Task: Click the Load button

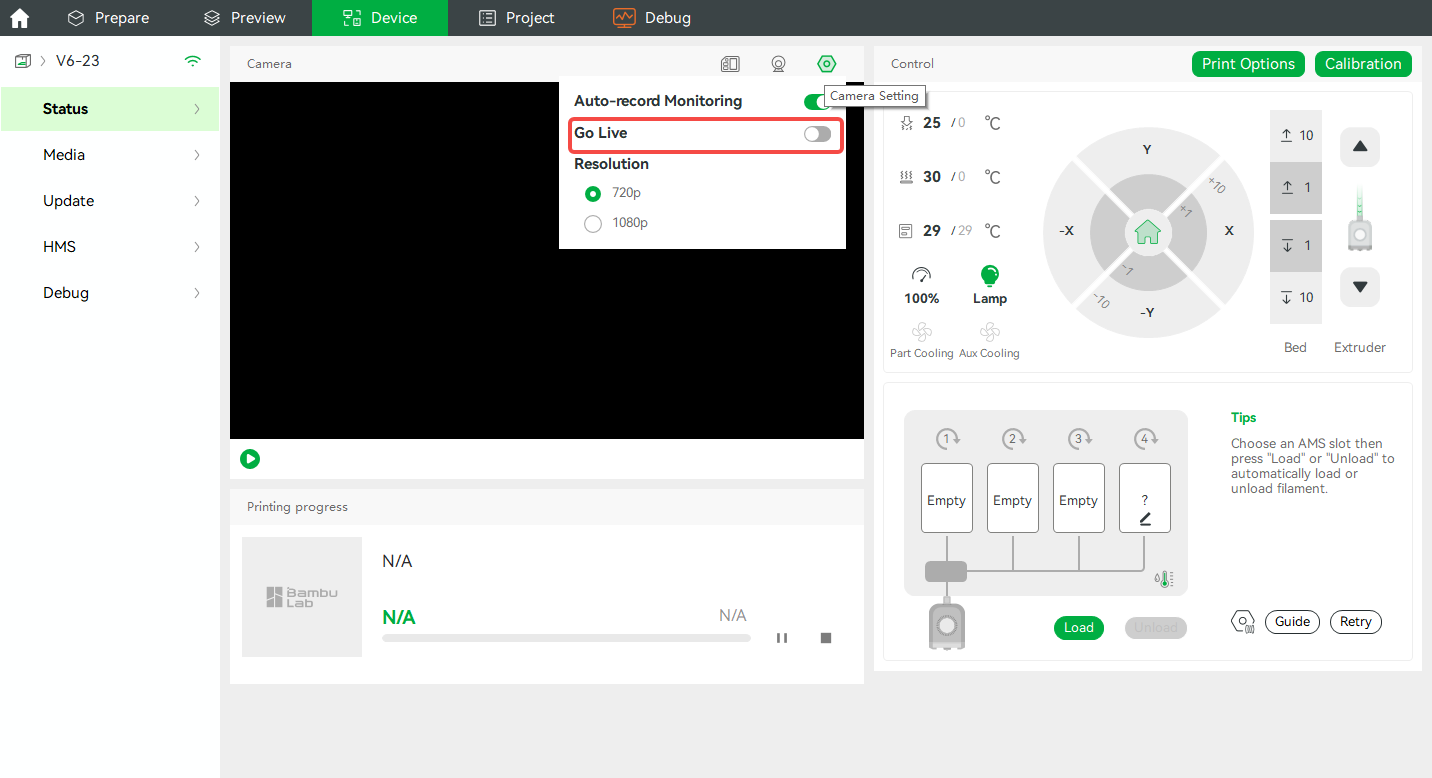Action: [1079, 628]
